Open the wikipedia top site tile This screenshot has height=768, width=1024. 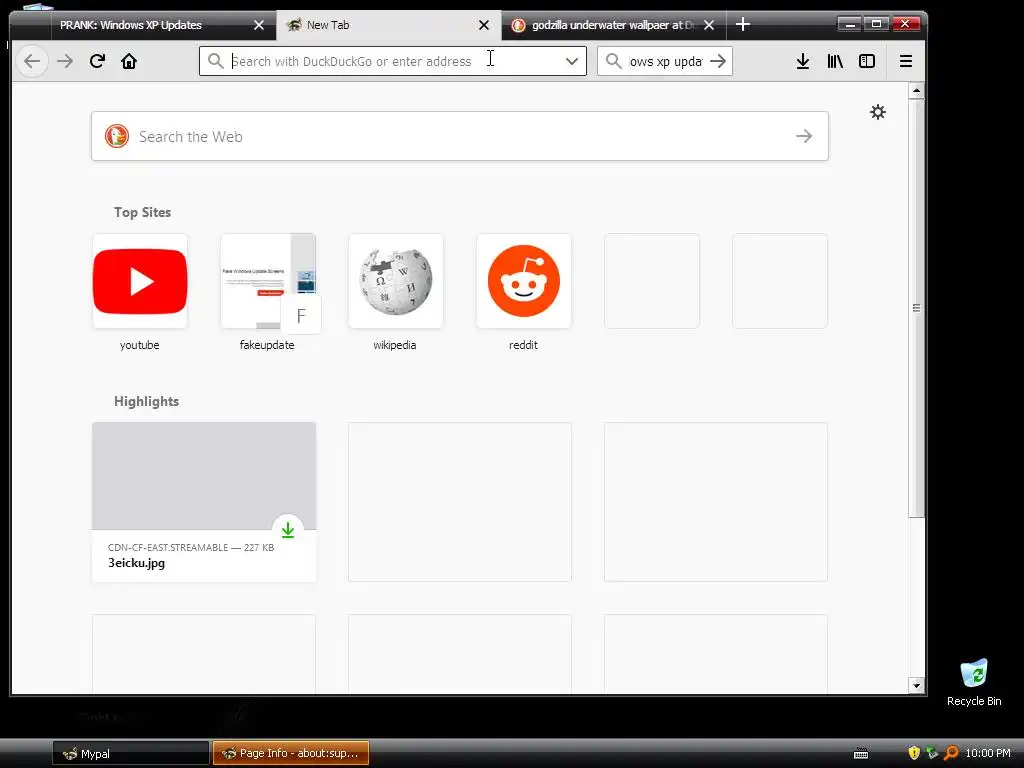click(x=396, y=281)
